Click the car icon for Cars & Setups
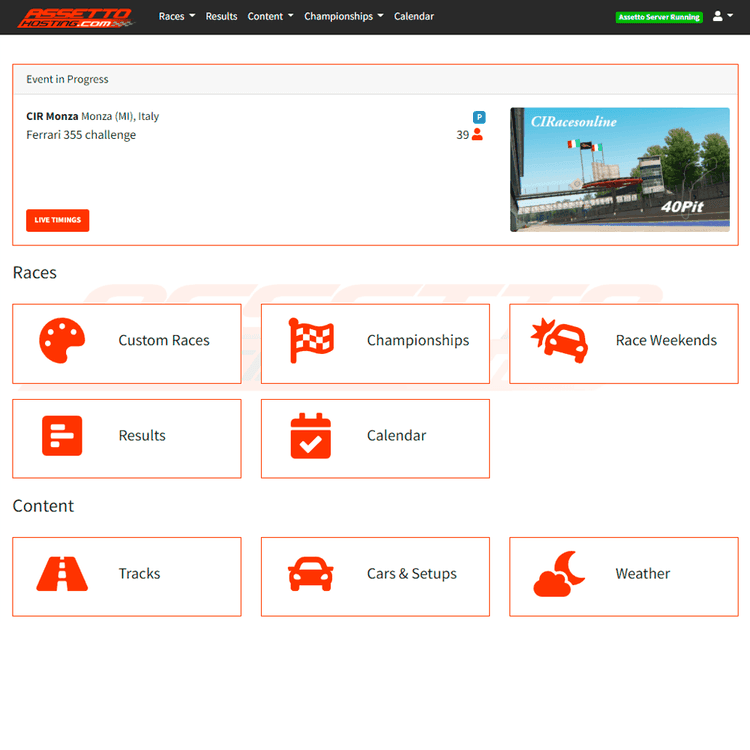The height and width of the screenshot is (750, 750). [310, 574]
